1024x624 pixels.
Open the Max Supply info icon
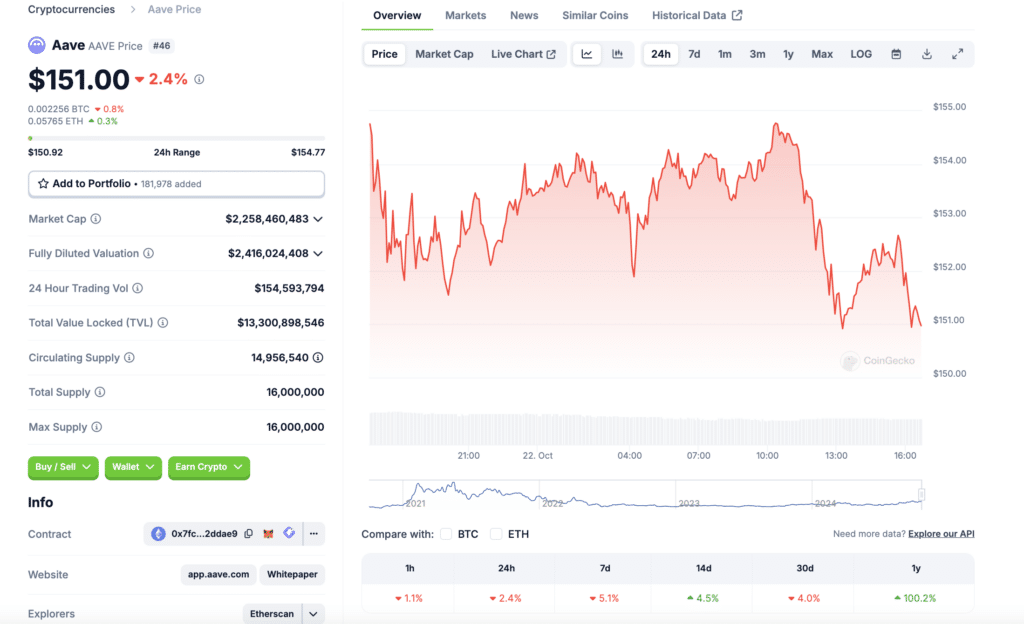[97, 427]
